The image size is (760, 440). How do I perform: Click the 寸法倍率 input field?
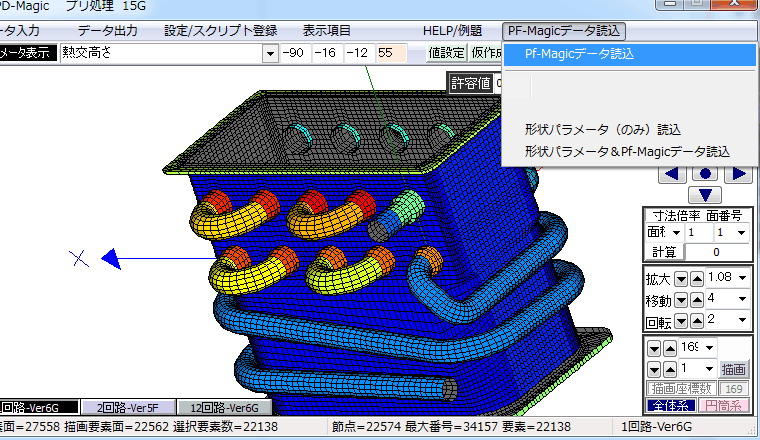click(x=698, y=233)
